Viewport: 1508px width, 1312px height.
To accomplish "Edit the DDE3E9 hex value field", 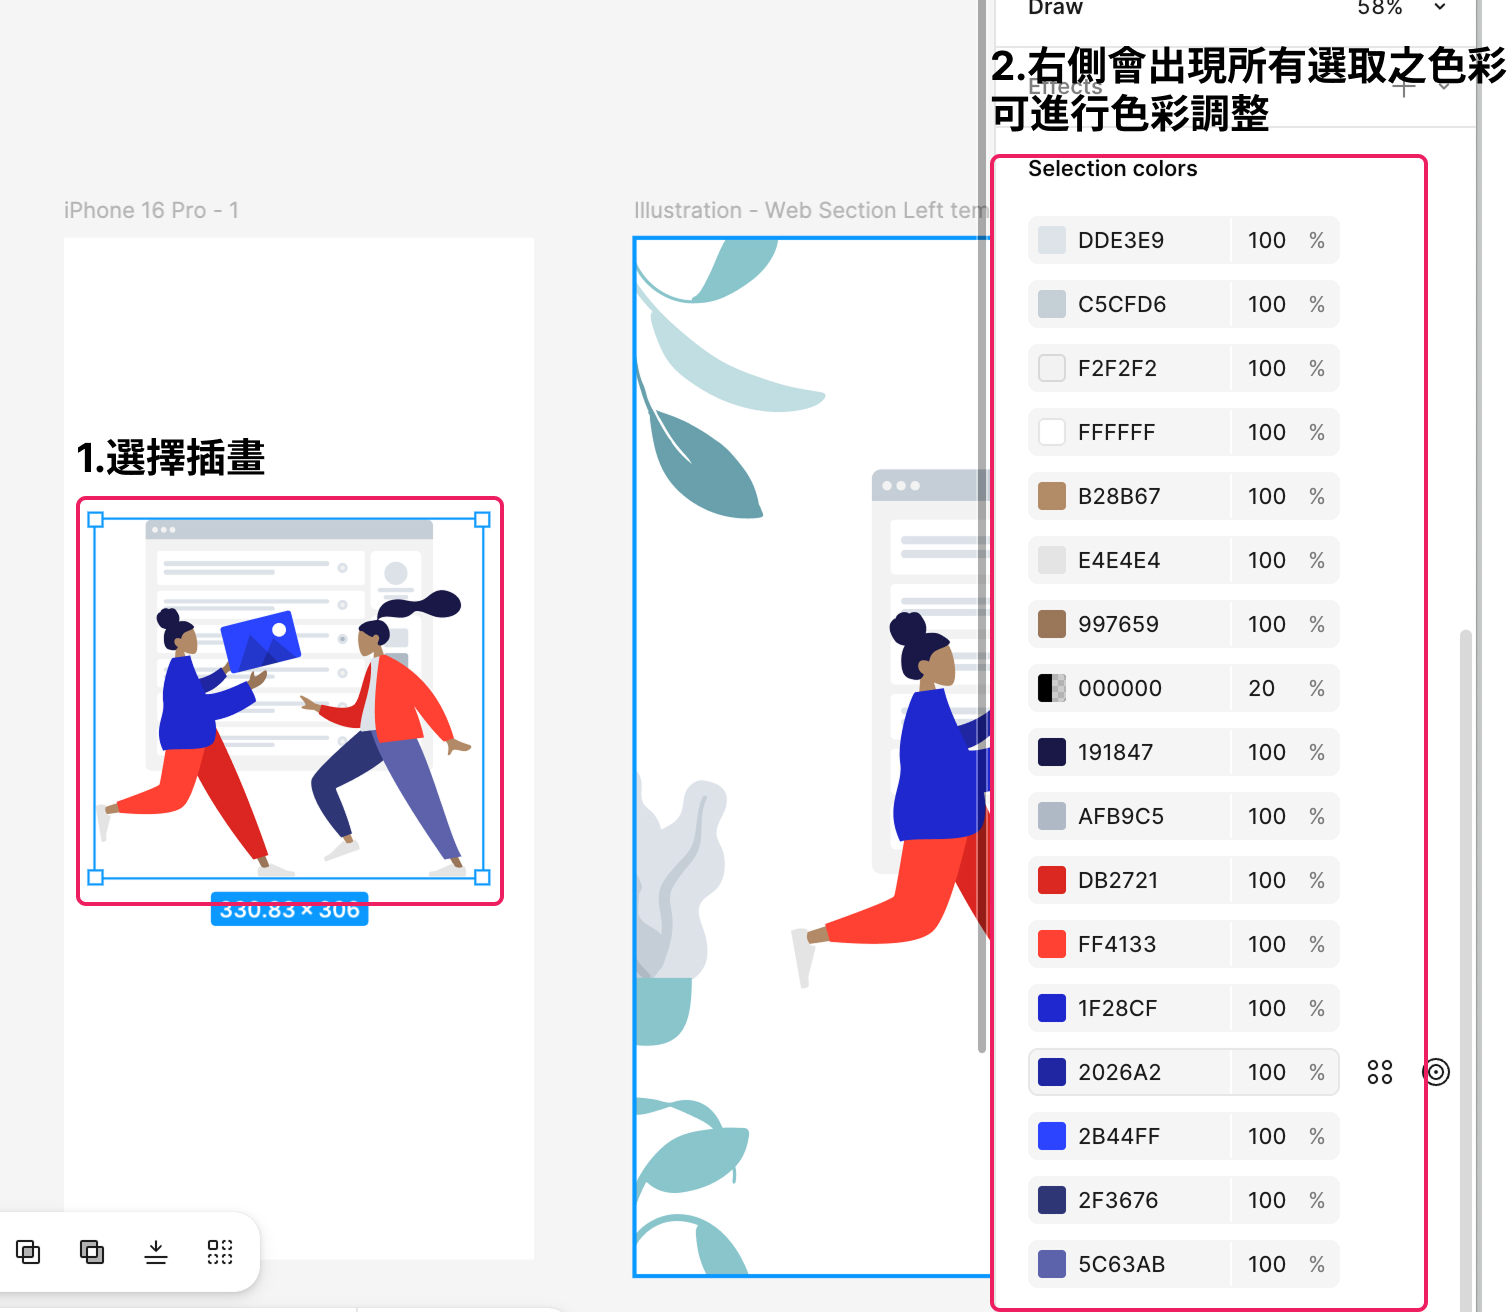I will [x=1121, y=240].
